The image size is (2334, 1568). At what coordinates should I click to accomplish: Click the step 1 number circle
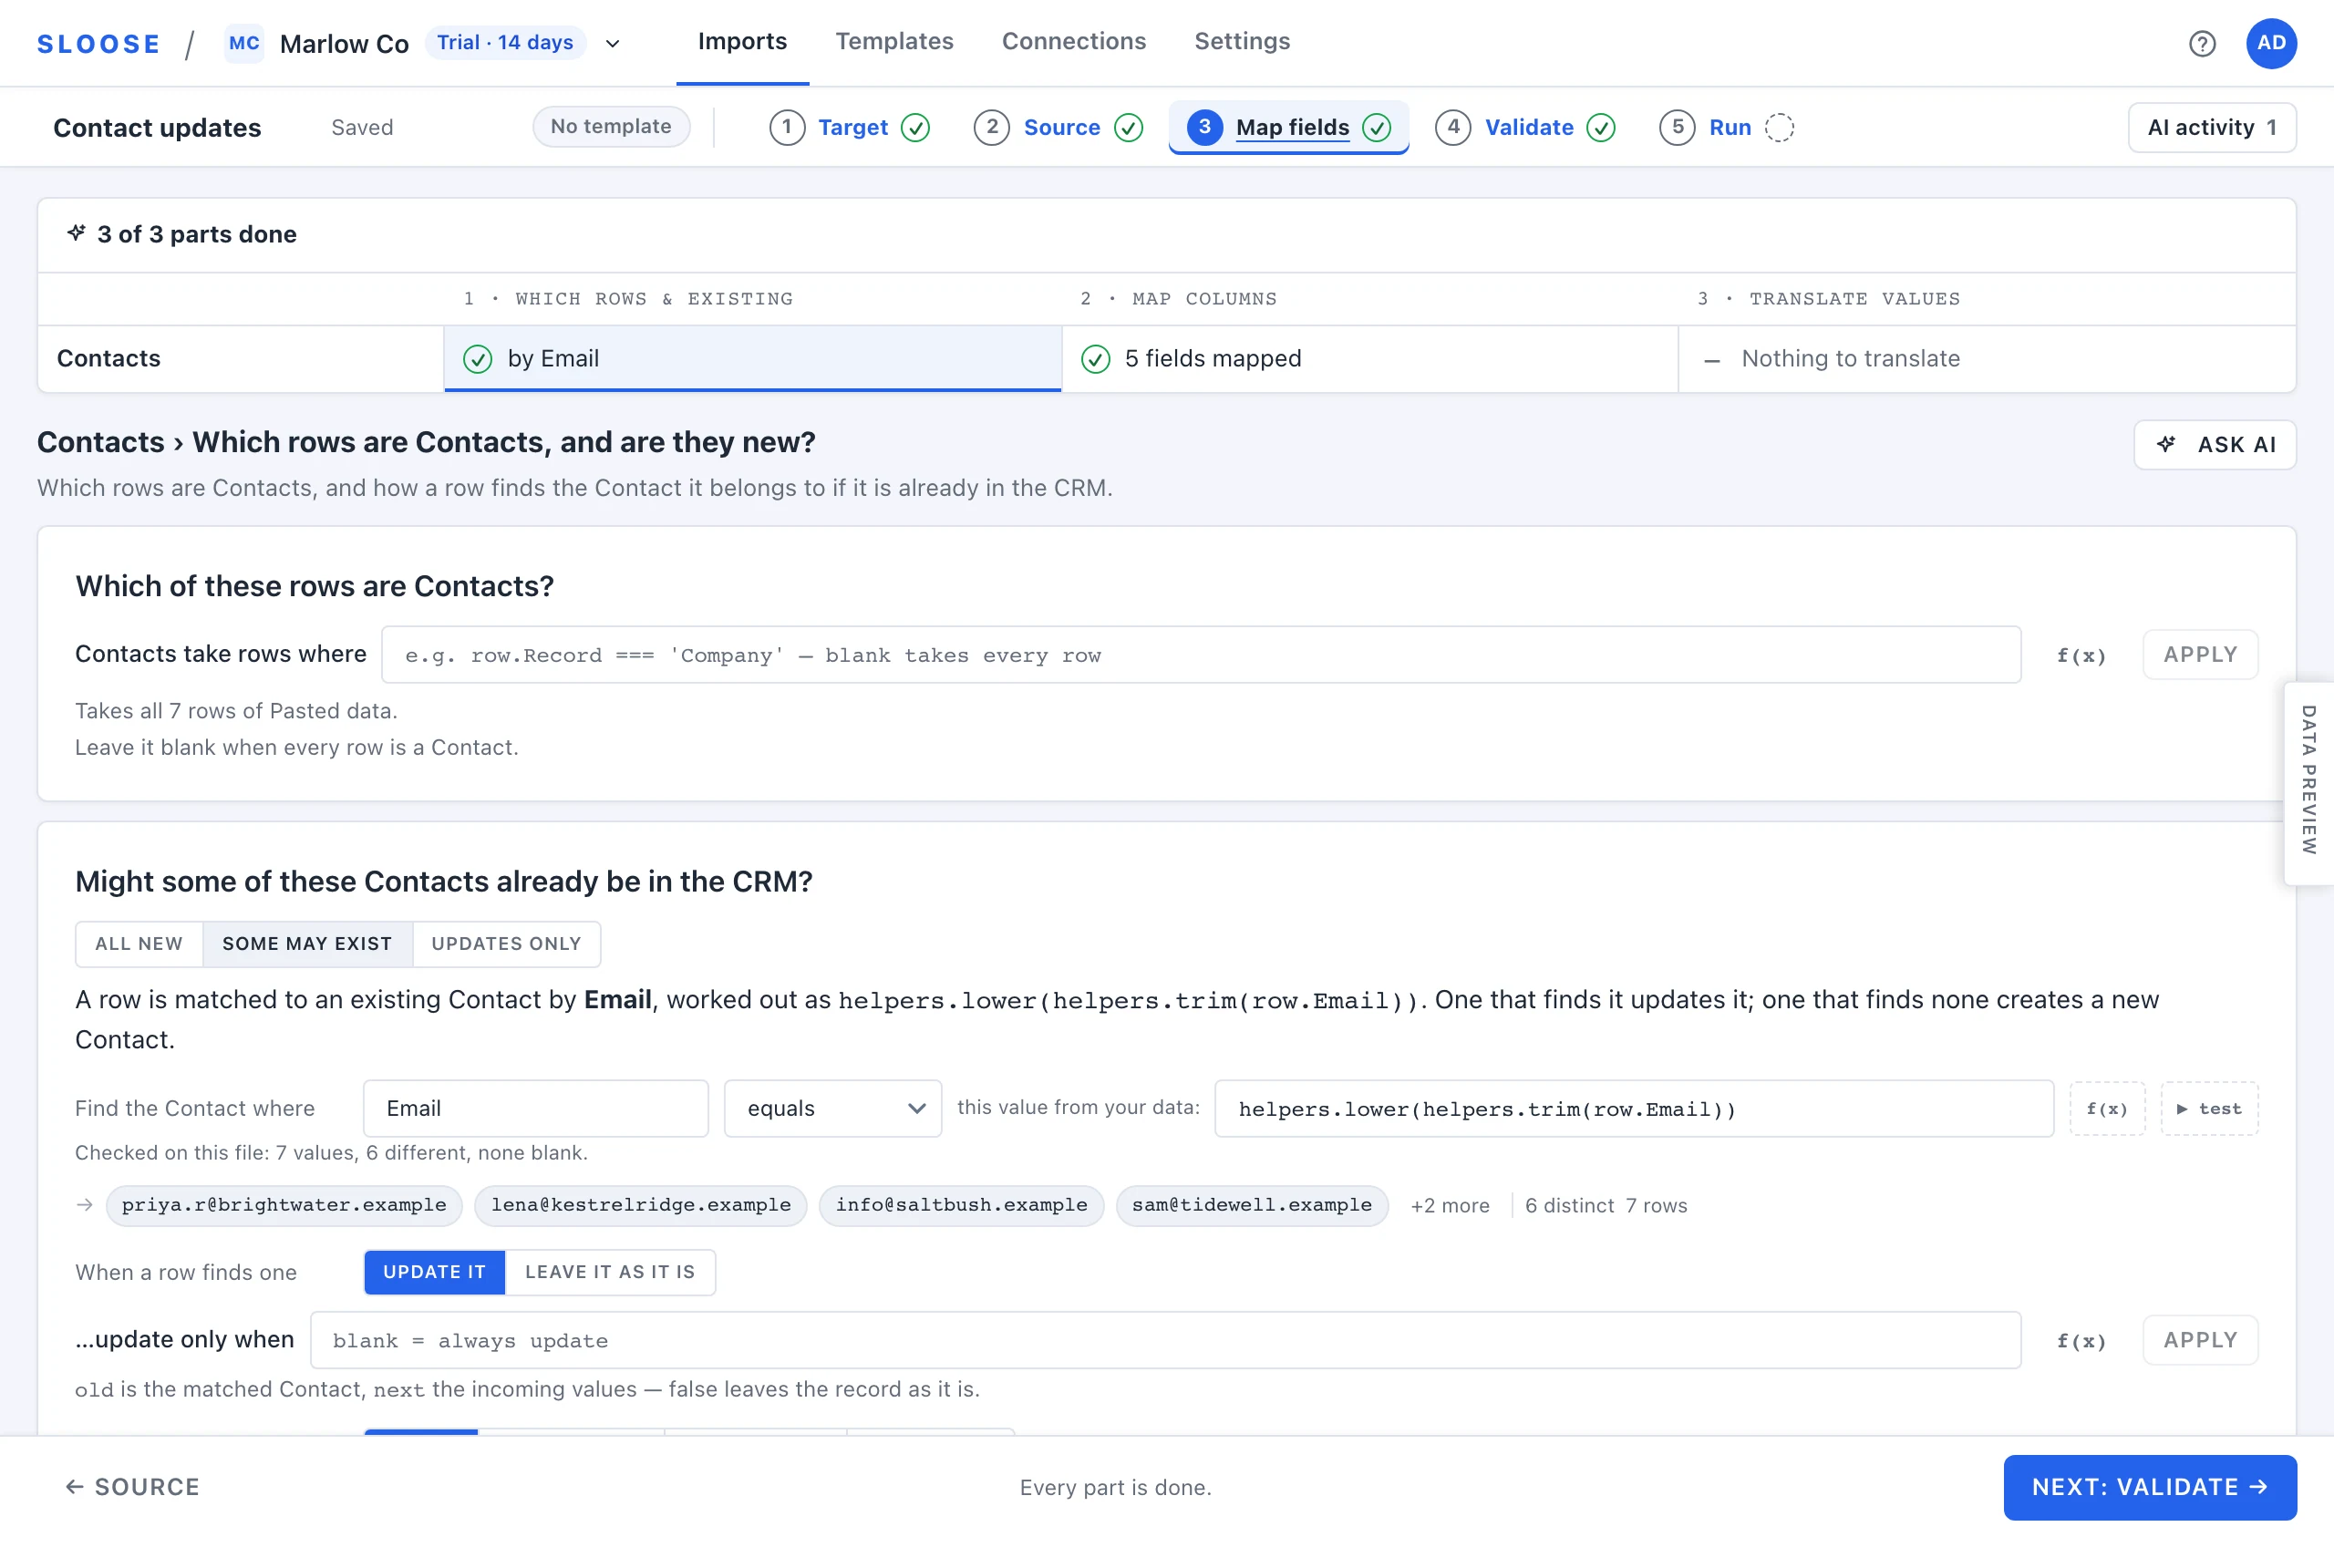[x=787, y=127]
